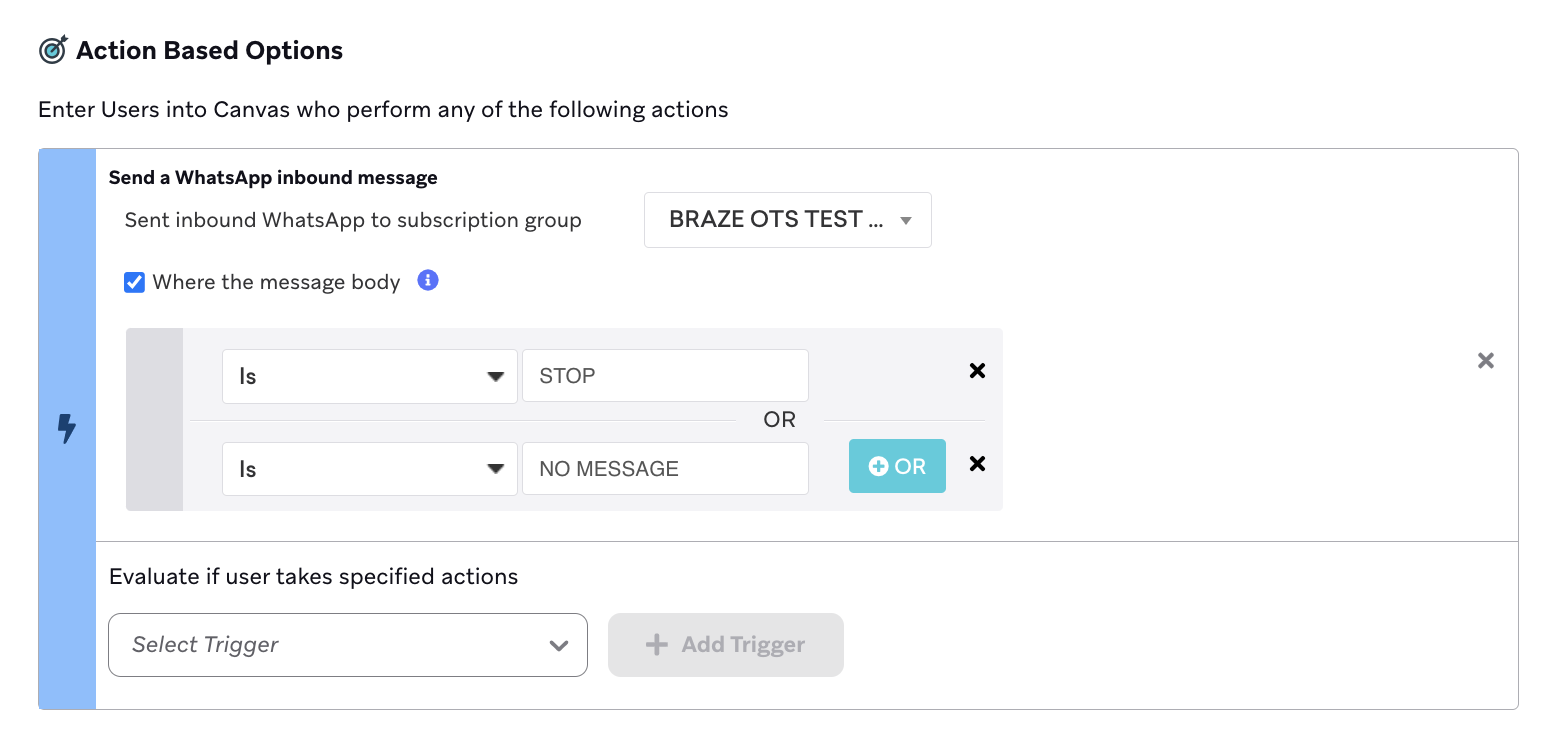Focus the NO MESSAGE text field
Image resolution: width=1552 pixels, height=736 pixels.
click(665, 468)
